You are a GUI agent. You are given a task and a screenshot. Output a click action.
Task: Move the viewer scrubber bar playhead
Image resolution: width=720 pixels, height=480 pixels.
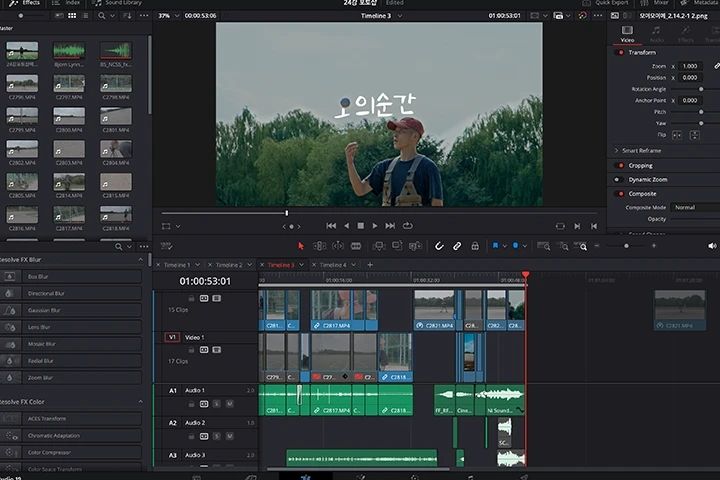tap(287, 213)
